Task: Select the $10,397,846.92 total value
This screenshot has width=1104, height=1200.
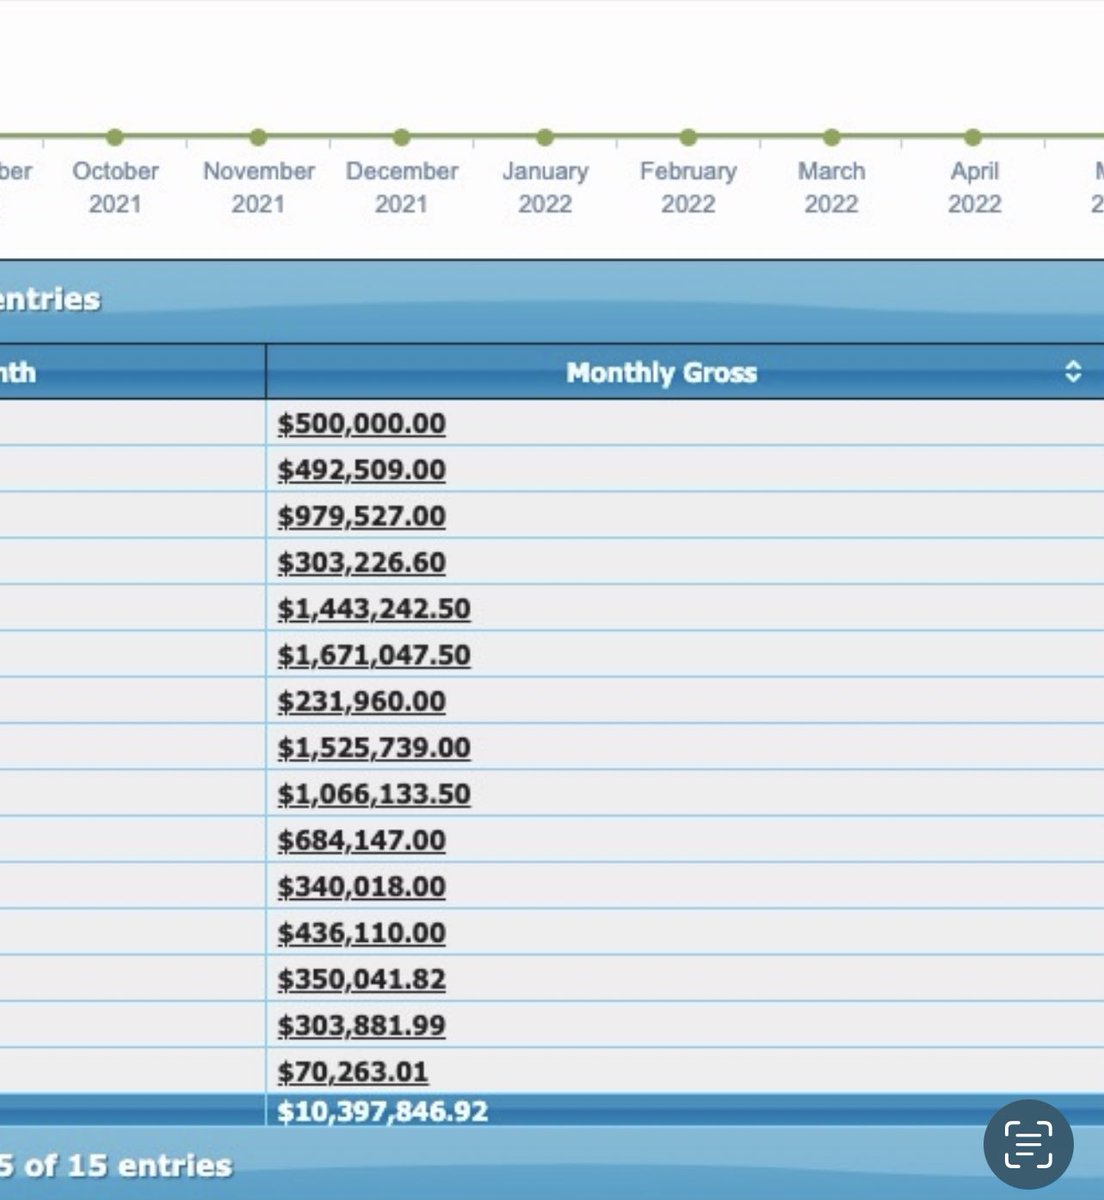Action: pyautogui.click(x=383, y=1111)
